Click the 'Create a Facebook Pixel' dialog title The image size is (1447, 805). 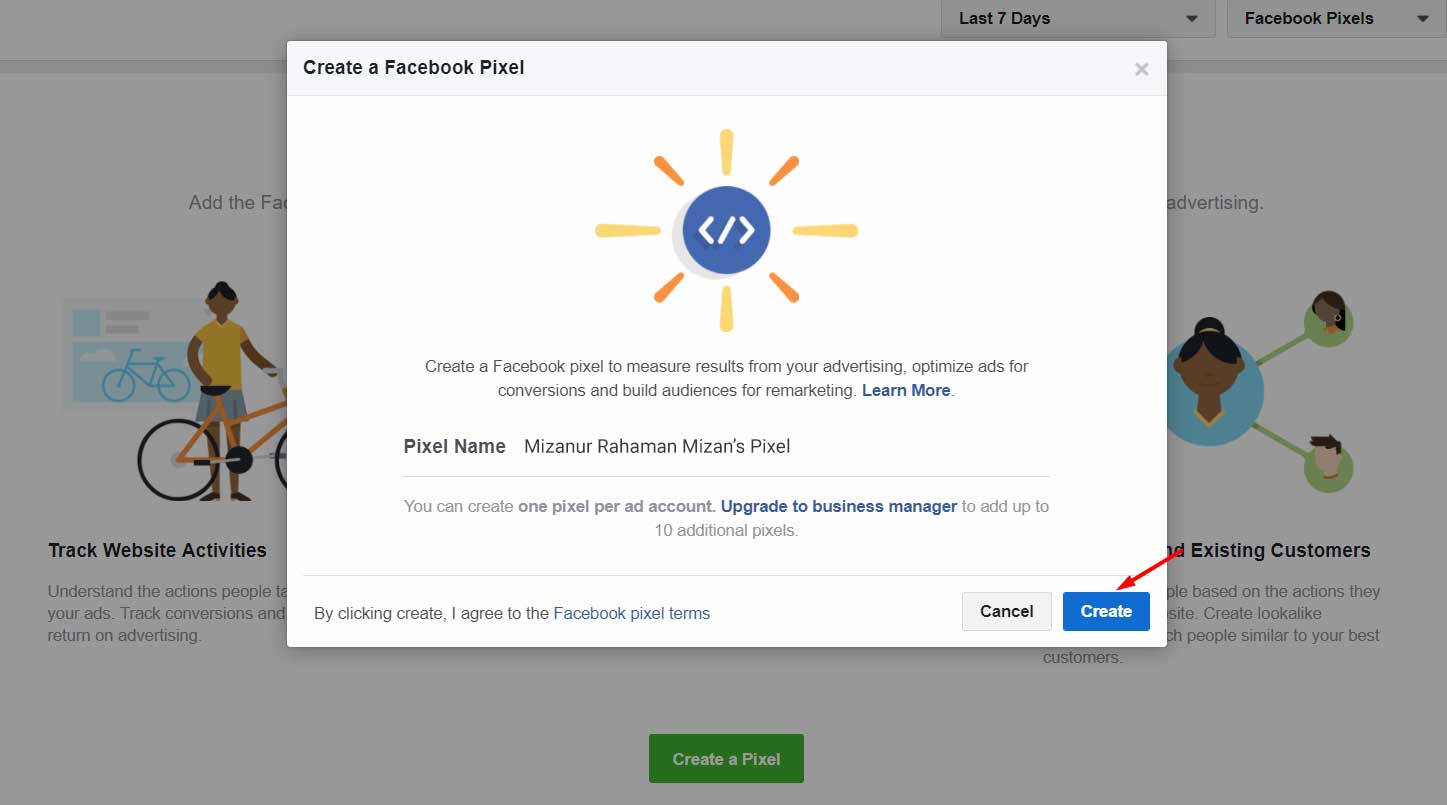tap(414, 67)
